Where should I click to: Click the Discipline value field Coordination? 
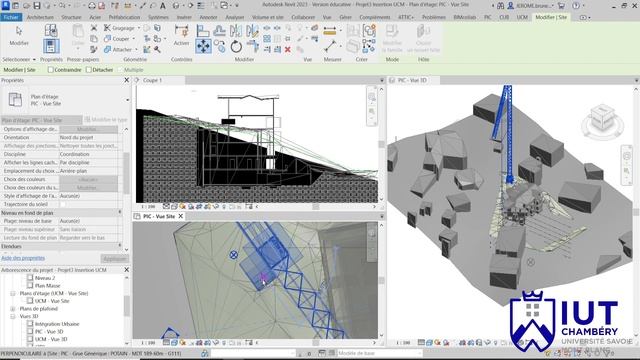pyautogui.click(x=89, y=154)
